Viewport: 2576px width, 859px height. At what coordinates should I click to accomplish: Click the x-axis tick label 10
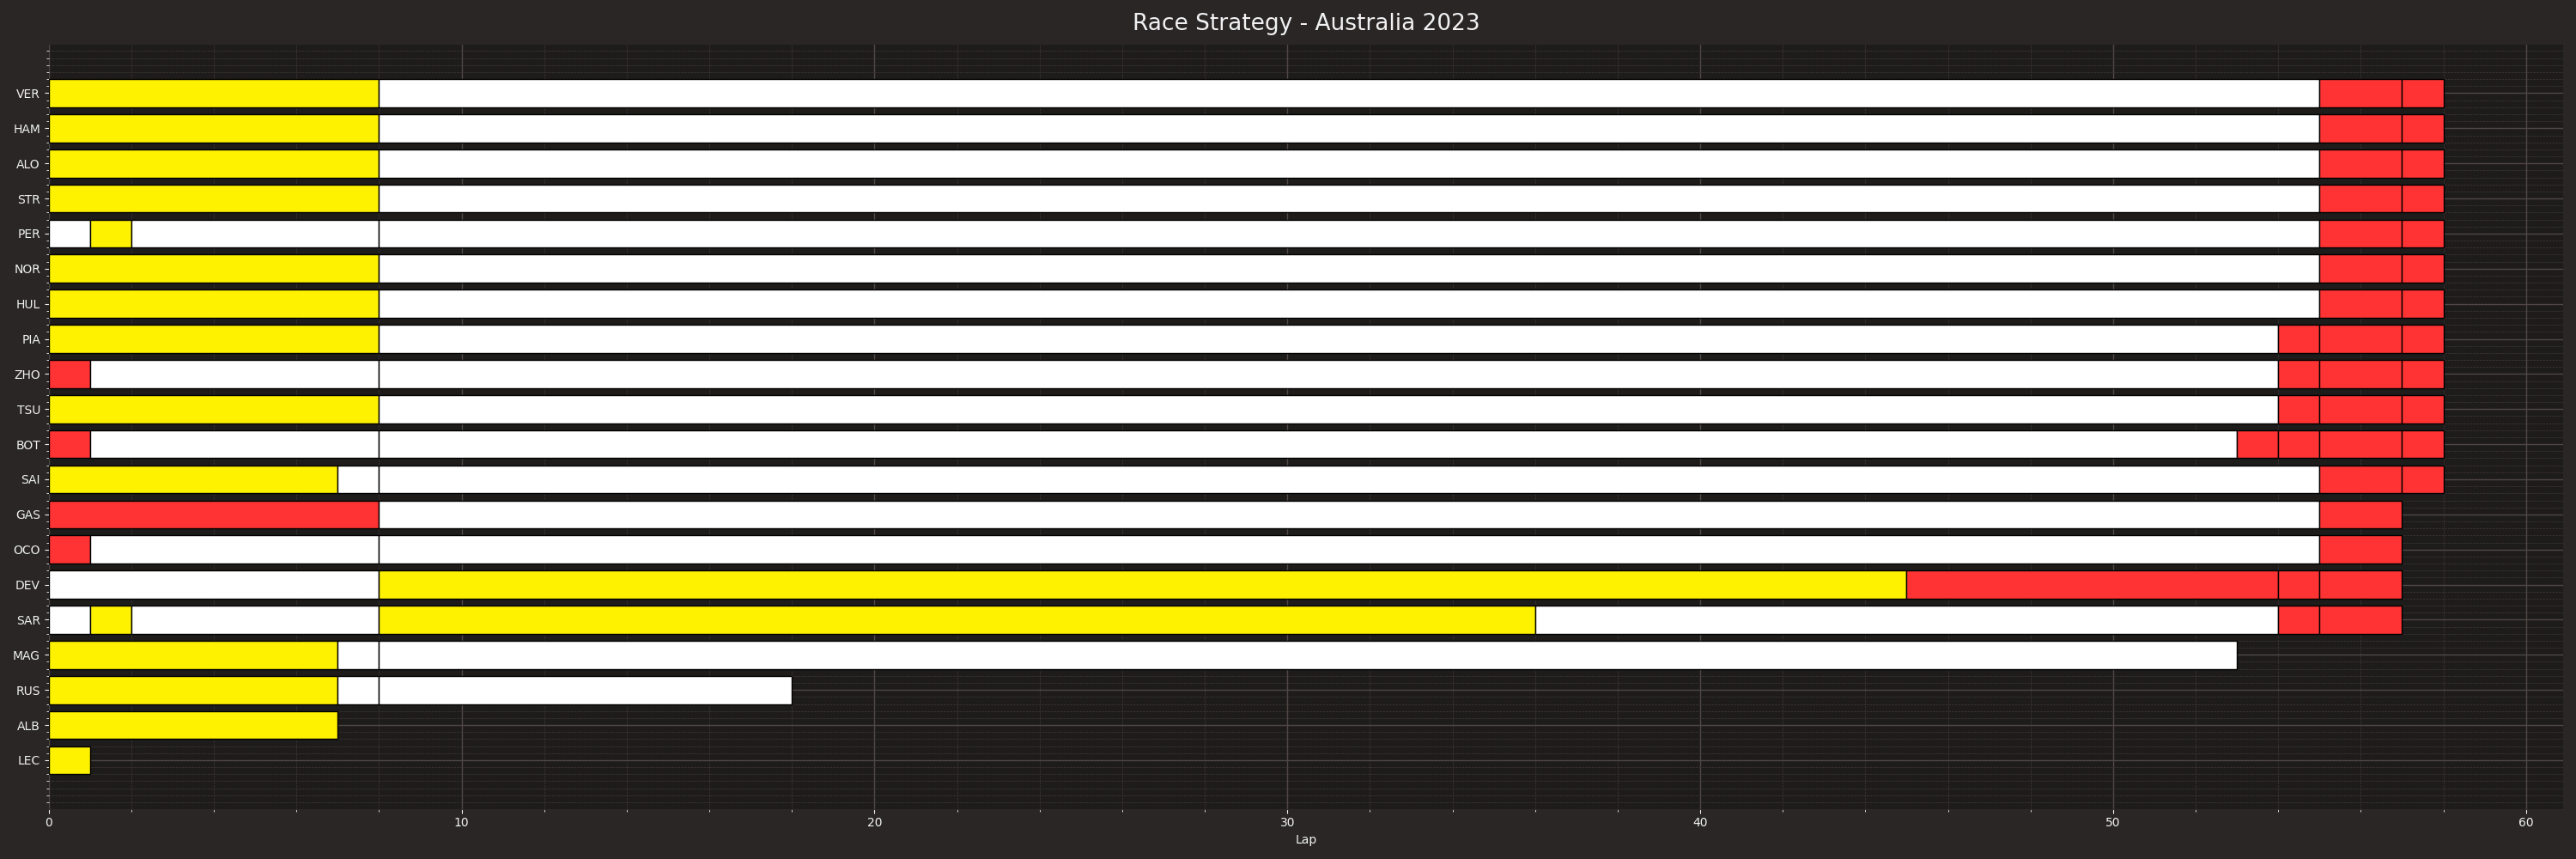click(462, 823)
